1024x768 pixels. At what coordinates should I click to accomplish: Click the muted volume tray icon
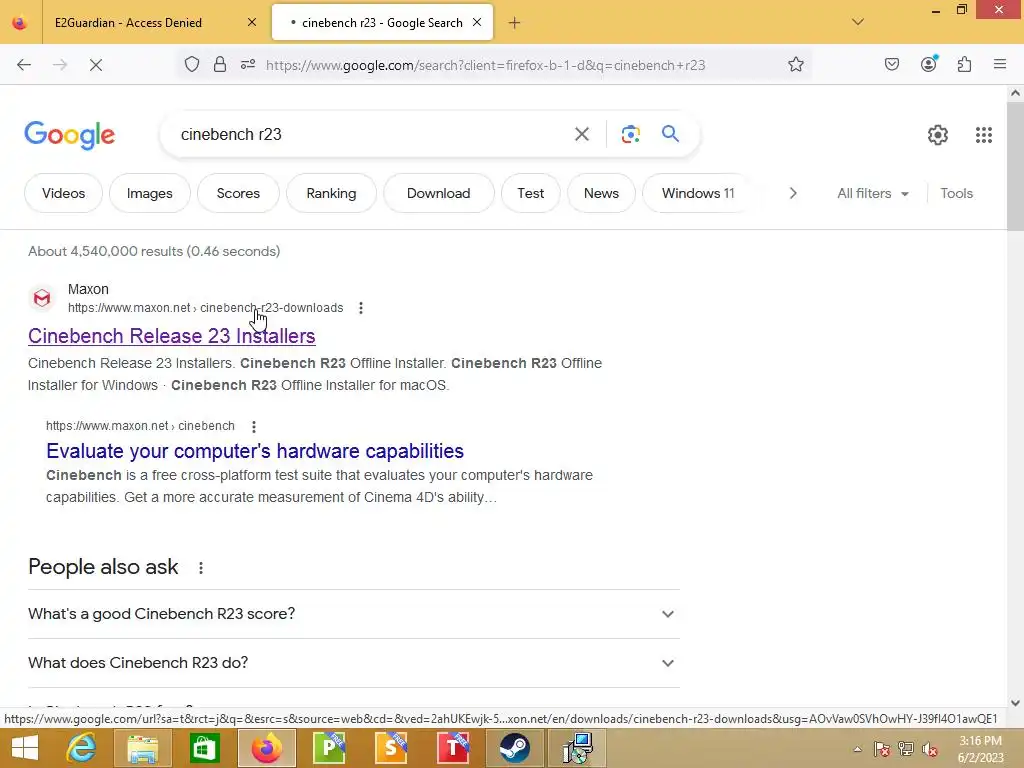(930, 749)
